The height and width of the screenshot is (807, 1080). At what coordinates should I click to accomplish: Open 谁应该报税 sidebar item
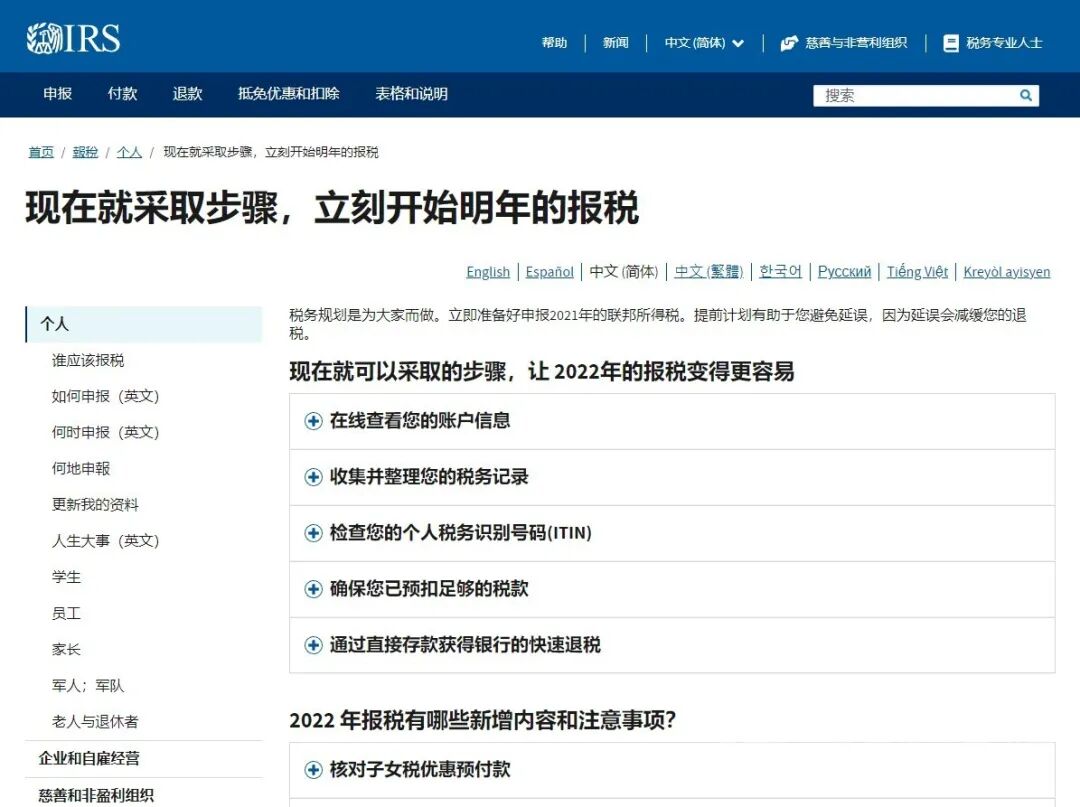click(88, 360)
